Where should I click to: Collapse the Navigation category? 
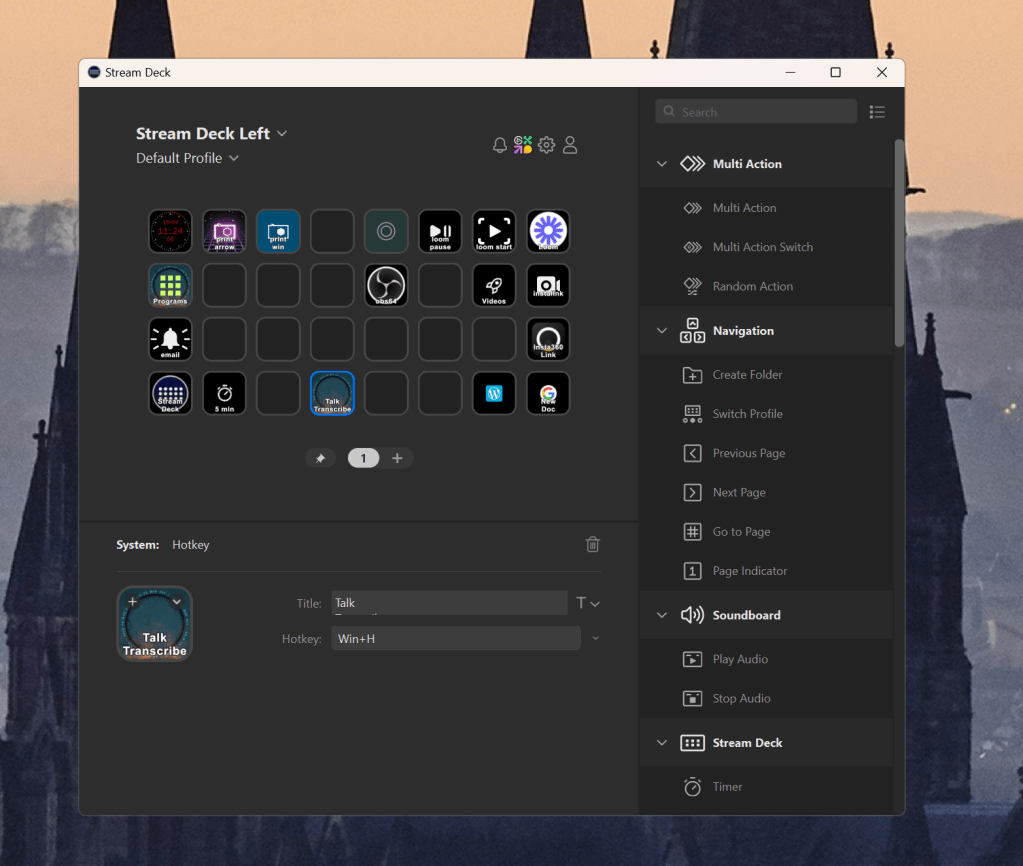(662, 331)
